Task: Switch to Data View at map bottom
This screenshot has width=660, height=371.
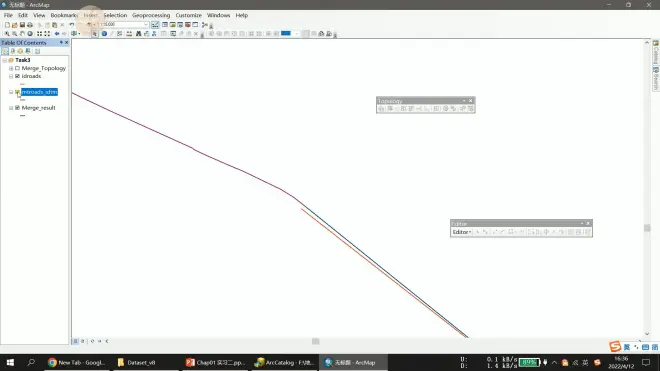Action: [75, 341]
